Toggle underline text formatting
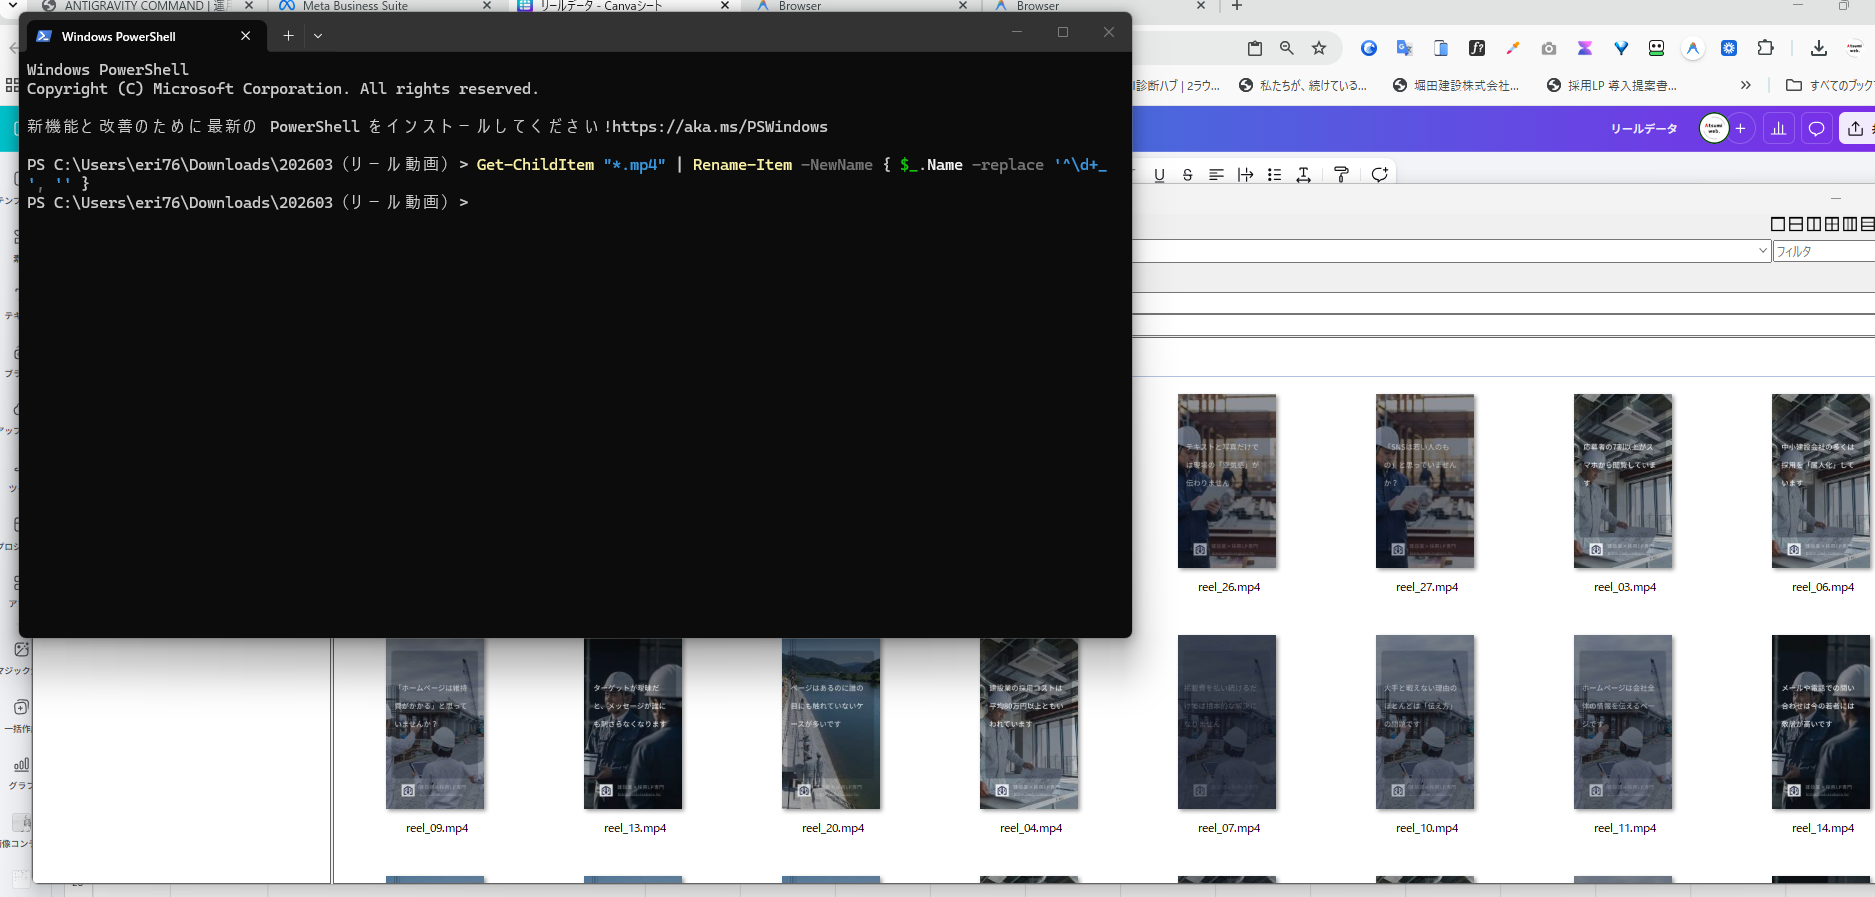1875x897 pixels. [x=1159, y=175]
